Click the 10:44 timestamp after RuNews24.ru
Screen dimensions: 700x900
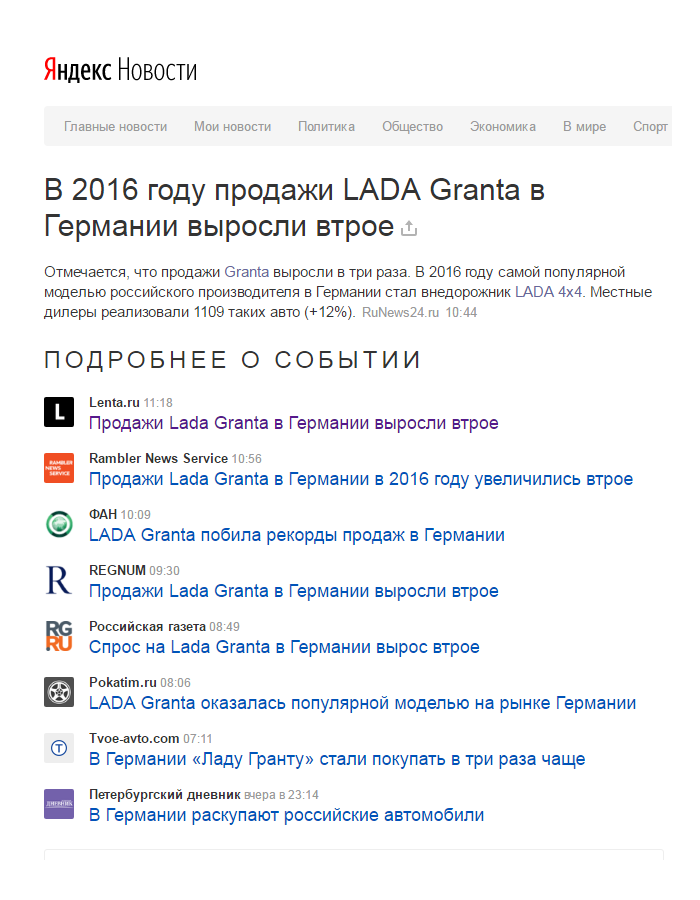[x=461, y=312]
